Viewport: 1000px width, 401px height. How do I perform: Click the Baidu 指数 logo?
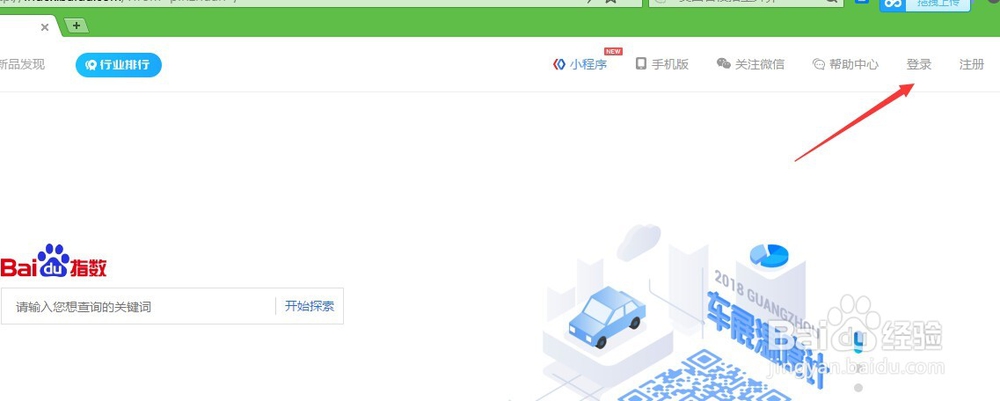(x=54, y=261)
